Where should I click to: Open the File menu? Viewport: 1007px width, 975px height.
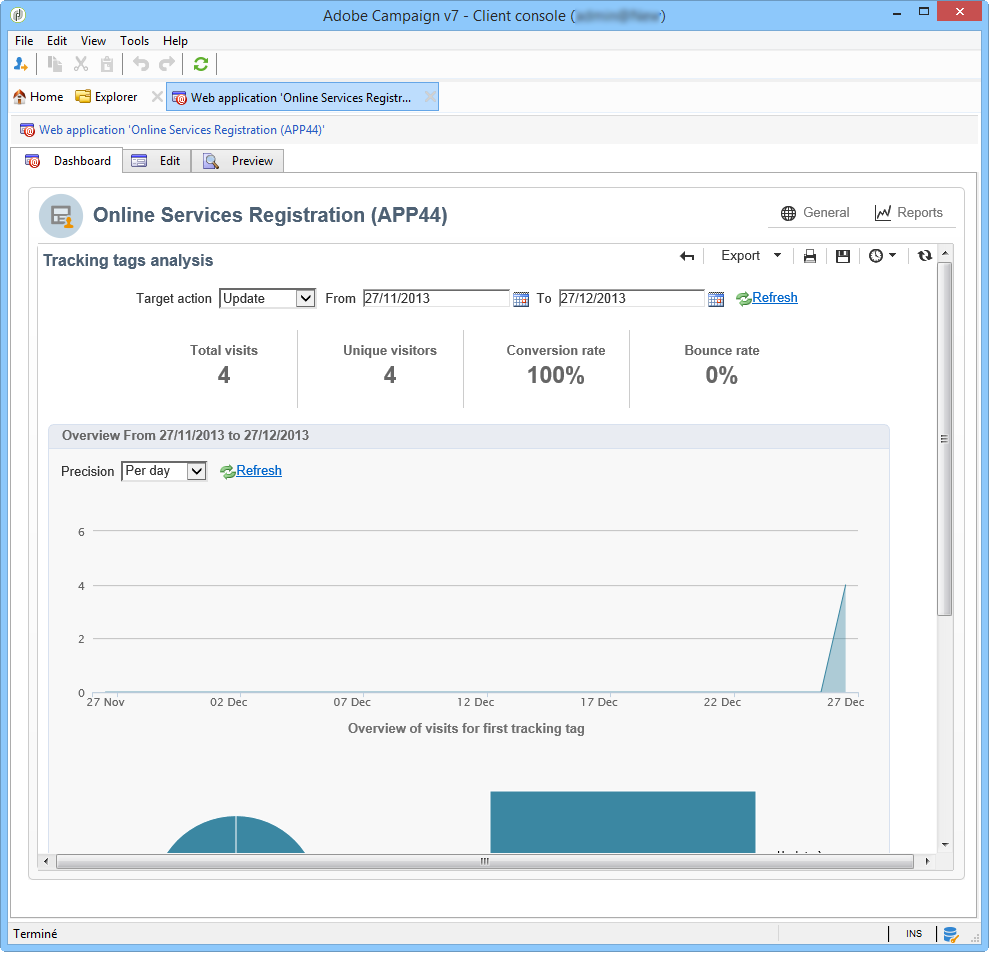24,40
